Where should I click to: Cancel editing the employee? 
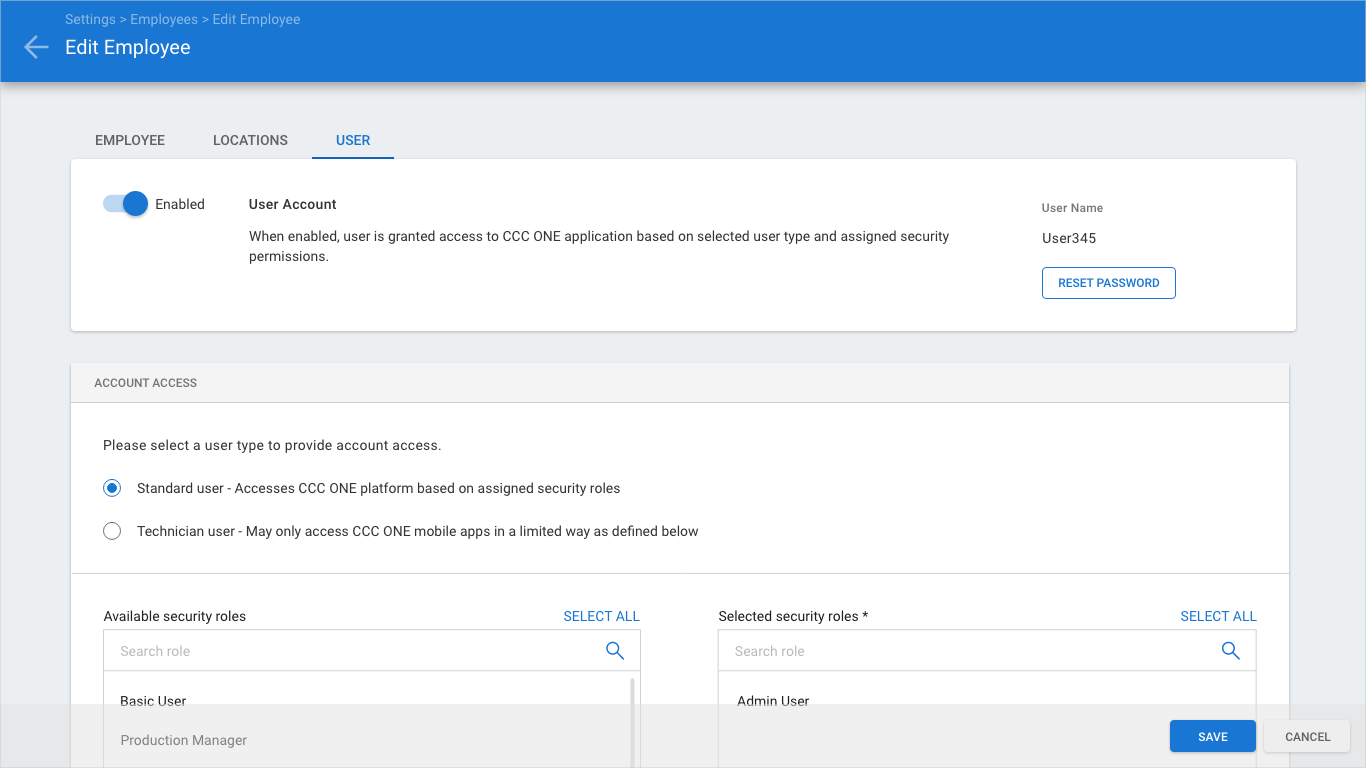pyautogui.click(x=1308, y=736)
